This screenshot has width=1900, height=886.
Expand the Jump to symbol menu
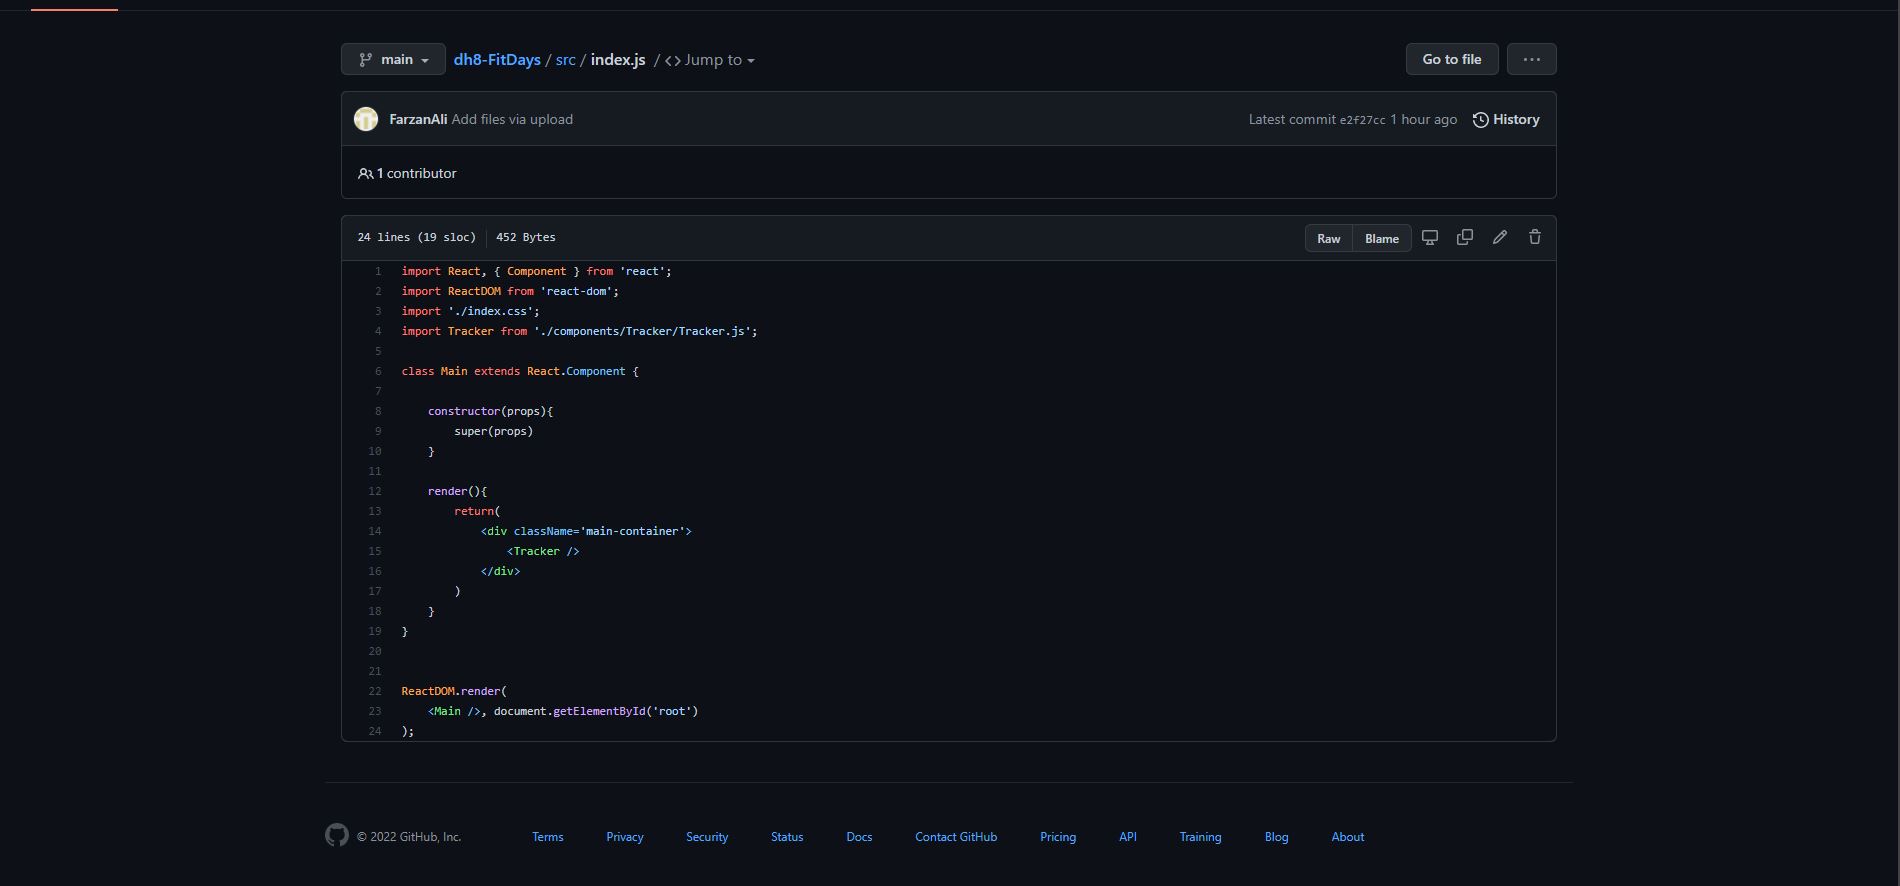710,60
